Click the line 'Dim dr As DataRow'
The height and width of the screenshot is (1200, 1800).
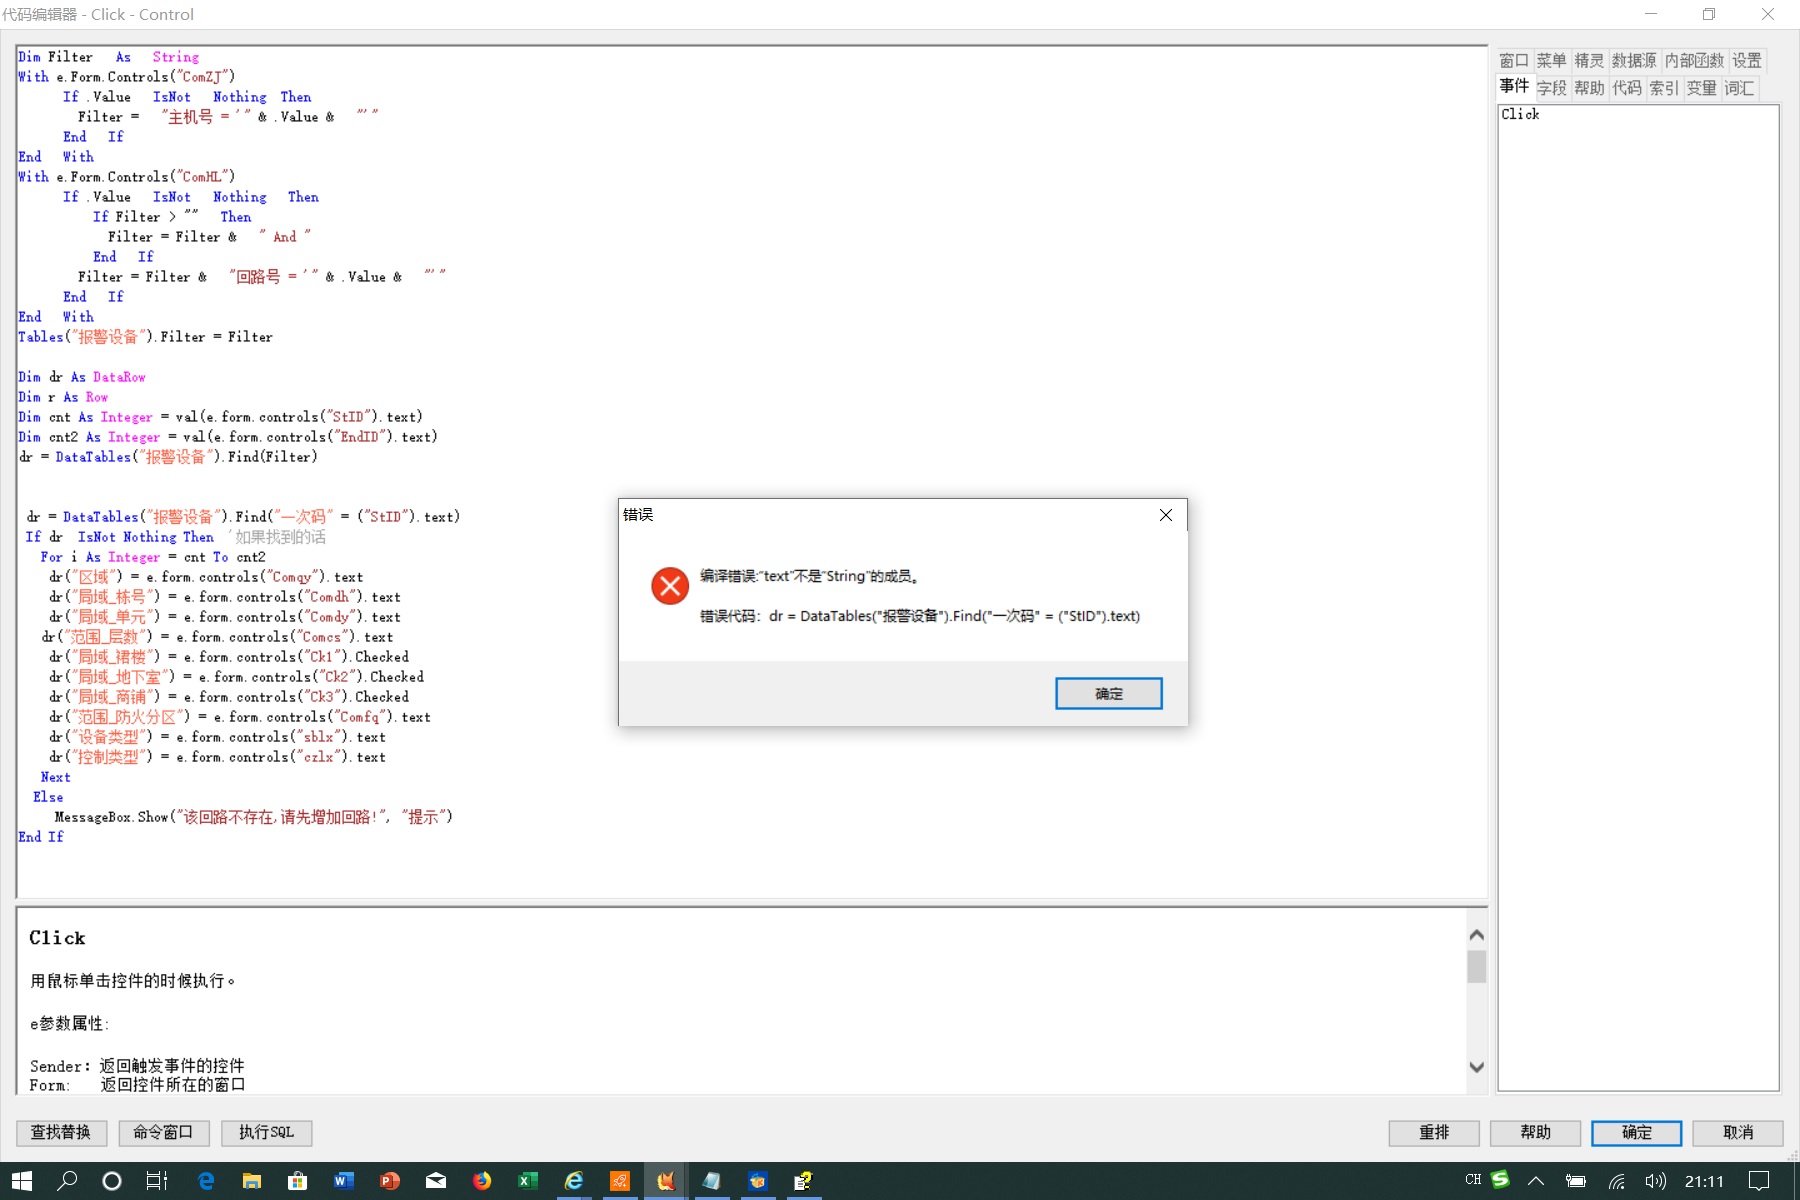82,377
